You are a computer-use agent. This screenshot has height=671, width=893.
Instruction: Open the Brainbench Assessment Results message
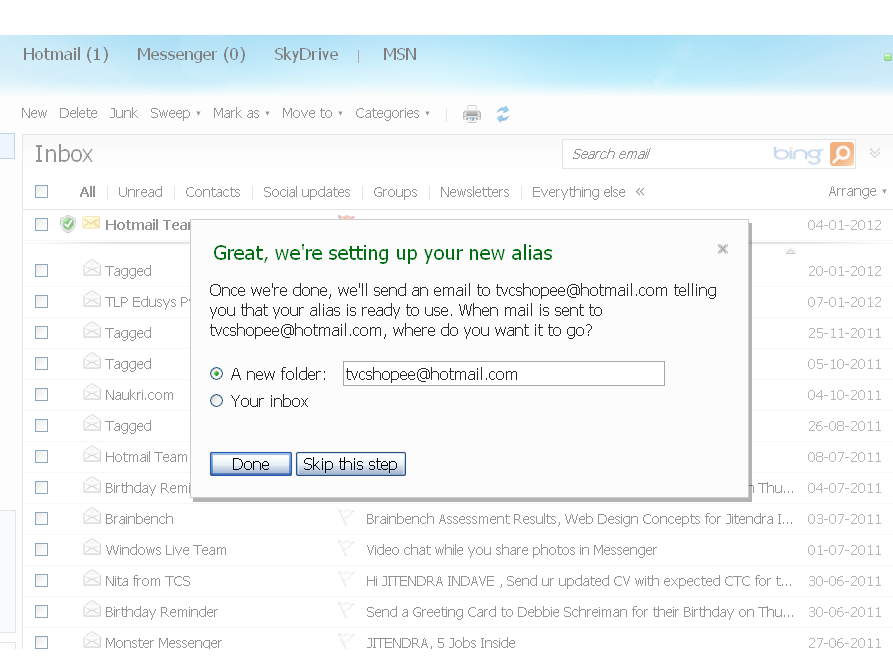pyautogui.click(x=579, y=519)
